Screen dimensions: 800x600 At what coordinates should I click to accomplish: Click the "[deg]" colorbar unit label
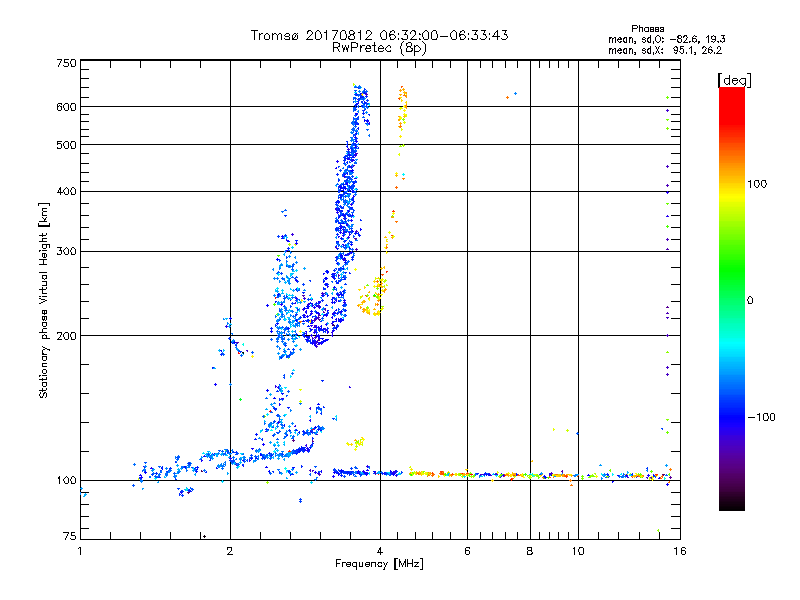pyautogui.click(x=734, y=80)
